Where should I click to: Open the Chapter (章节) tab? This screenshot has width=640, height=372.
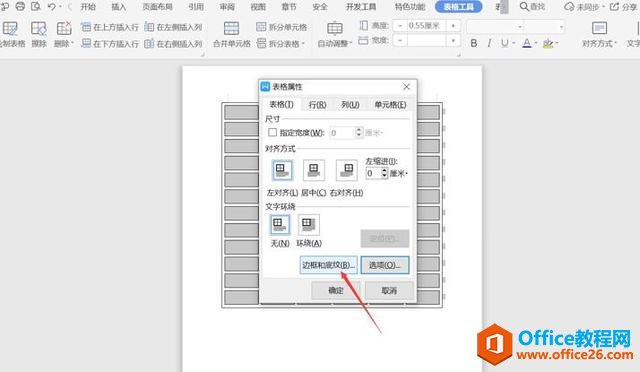(289, 7)
